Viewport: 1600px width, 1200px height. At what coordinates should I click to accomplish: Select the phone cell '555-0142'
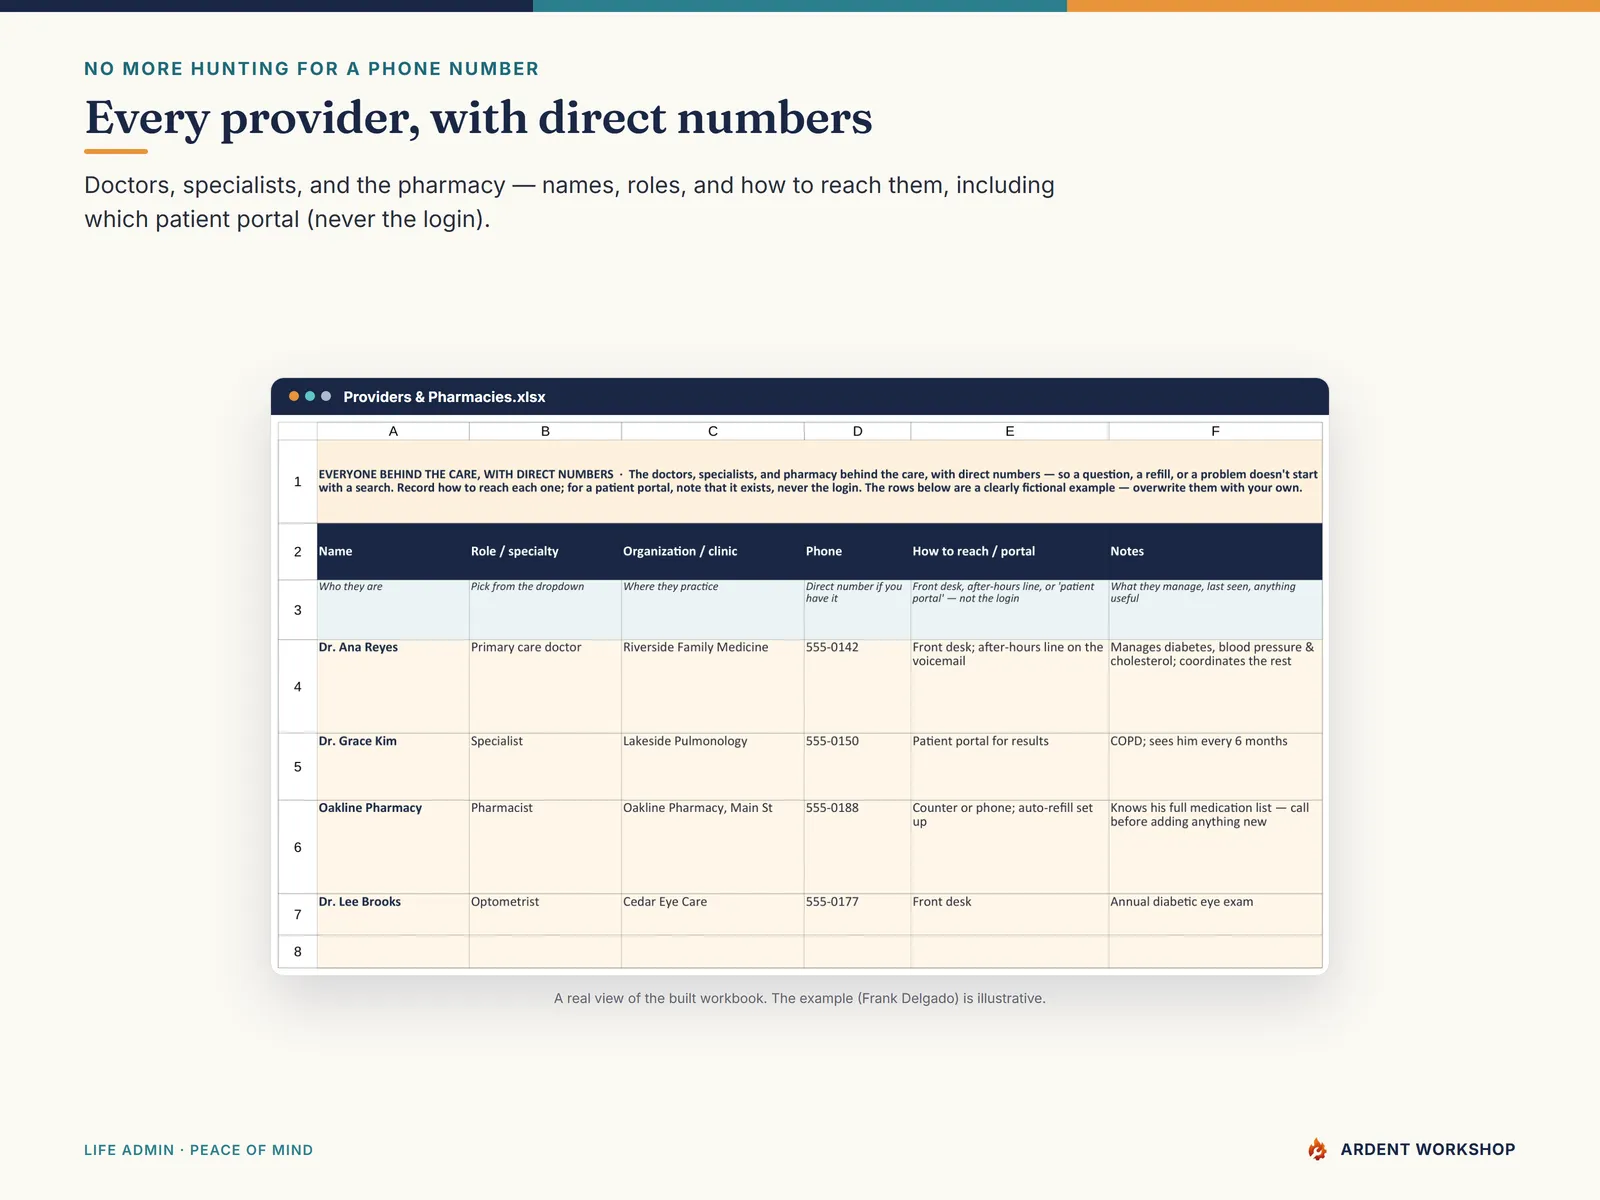tap(857, 687)
